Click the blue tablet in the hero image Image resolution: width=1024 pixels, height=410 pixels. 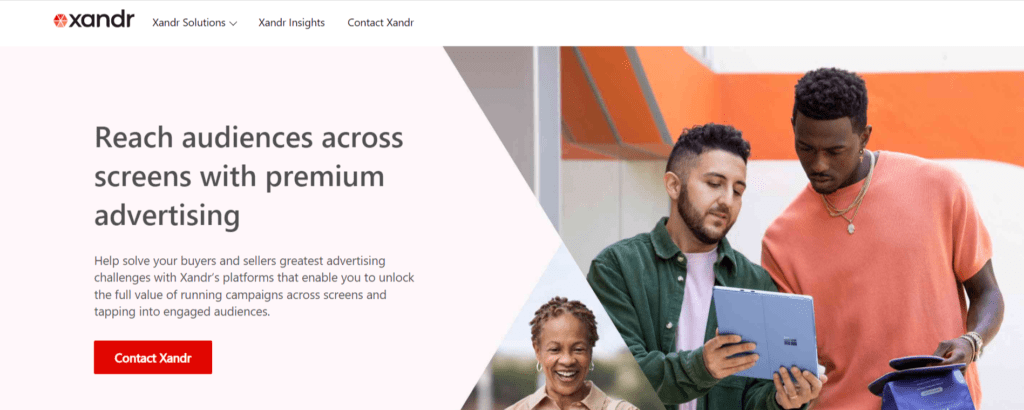[765, 333]
